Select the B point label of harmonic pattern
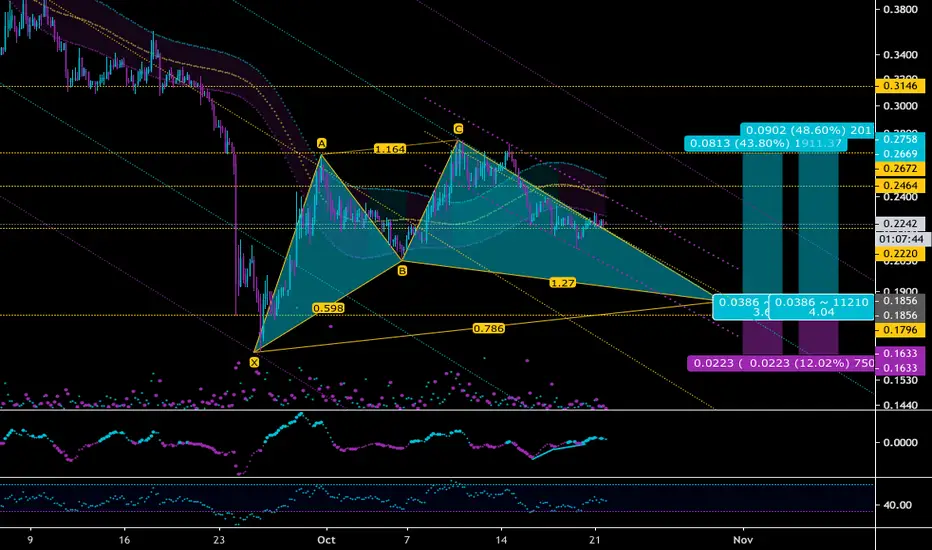The image size is (932, 550). [402, 271]
